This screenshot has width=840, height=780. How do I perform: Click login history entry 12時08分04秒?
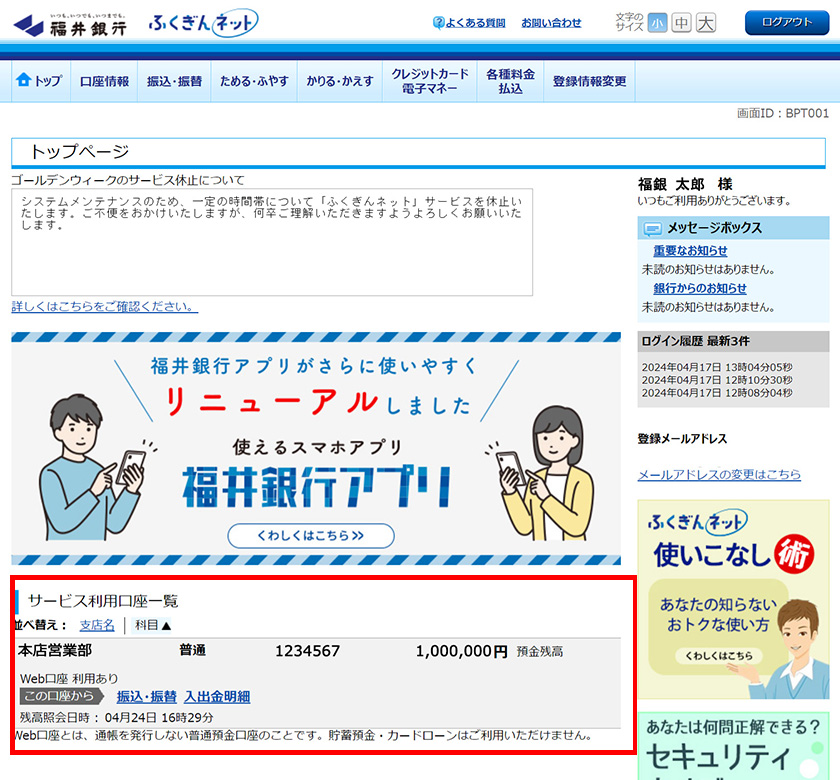tap(717, 393)
